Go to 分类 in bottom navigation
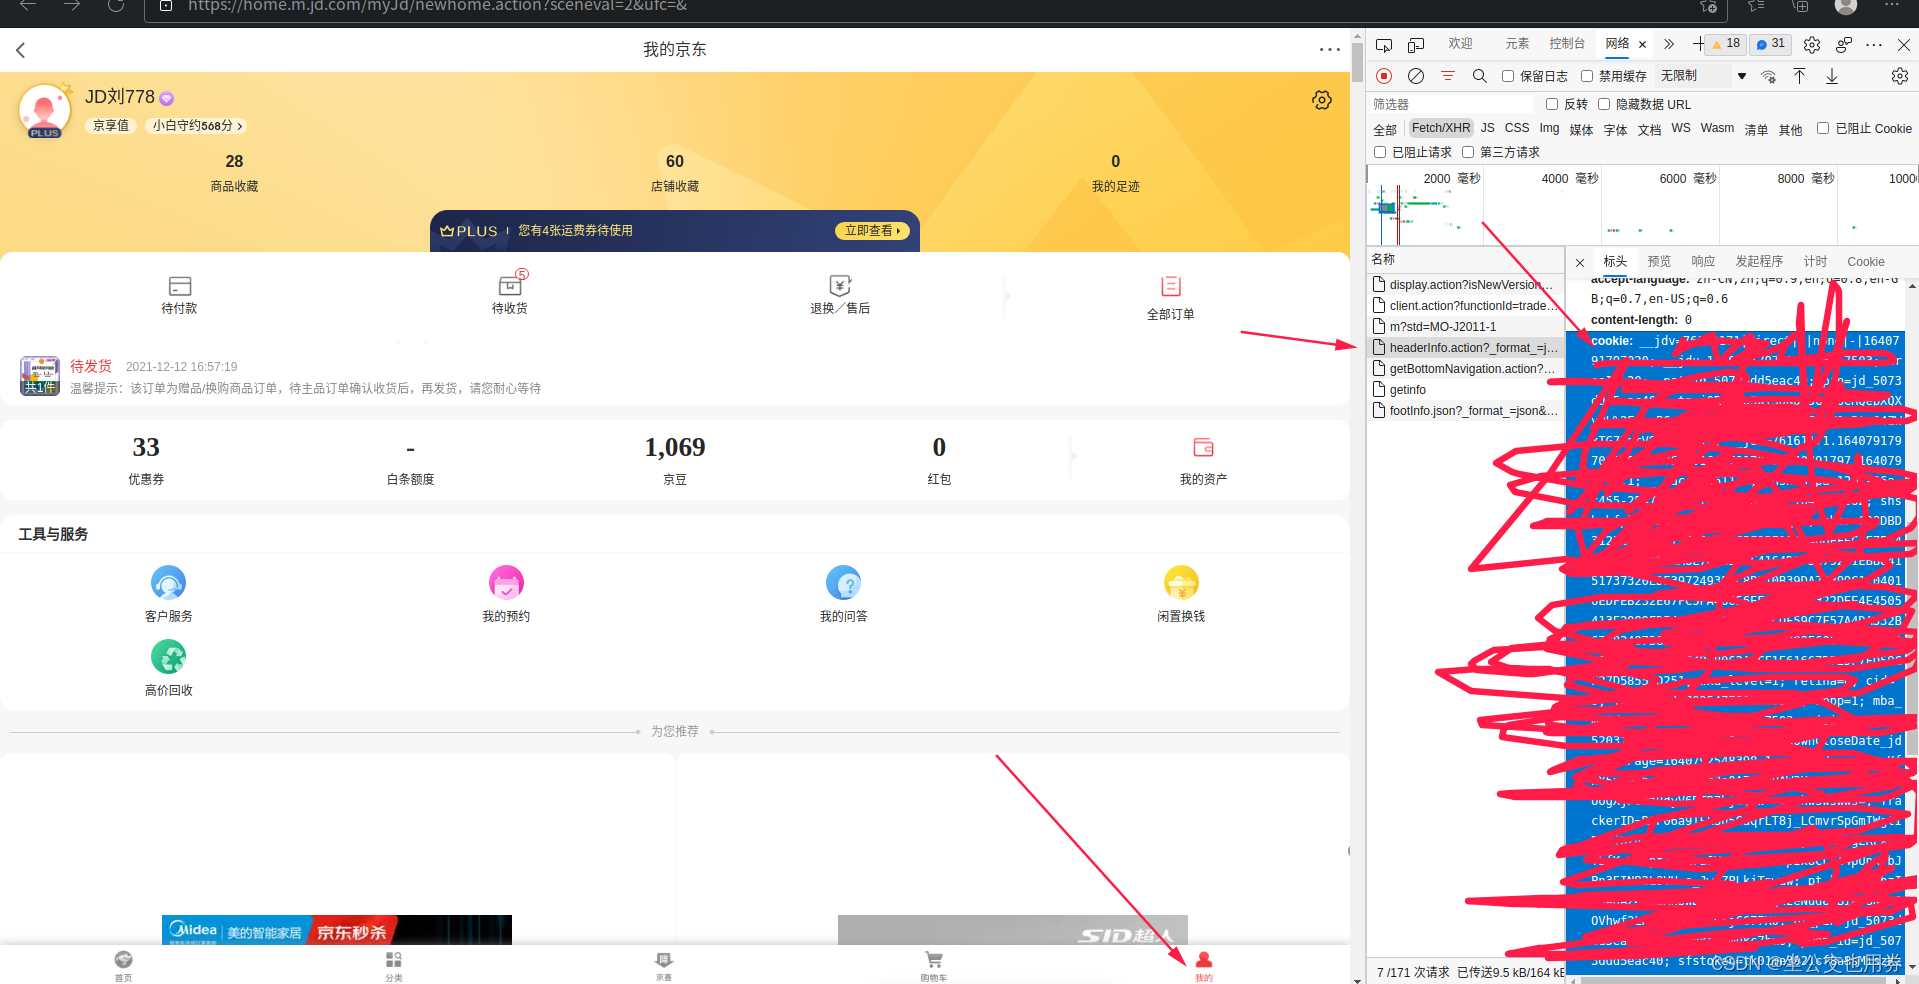Viewport: 1919px width, 984px height. click(394, 965)
